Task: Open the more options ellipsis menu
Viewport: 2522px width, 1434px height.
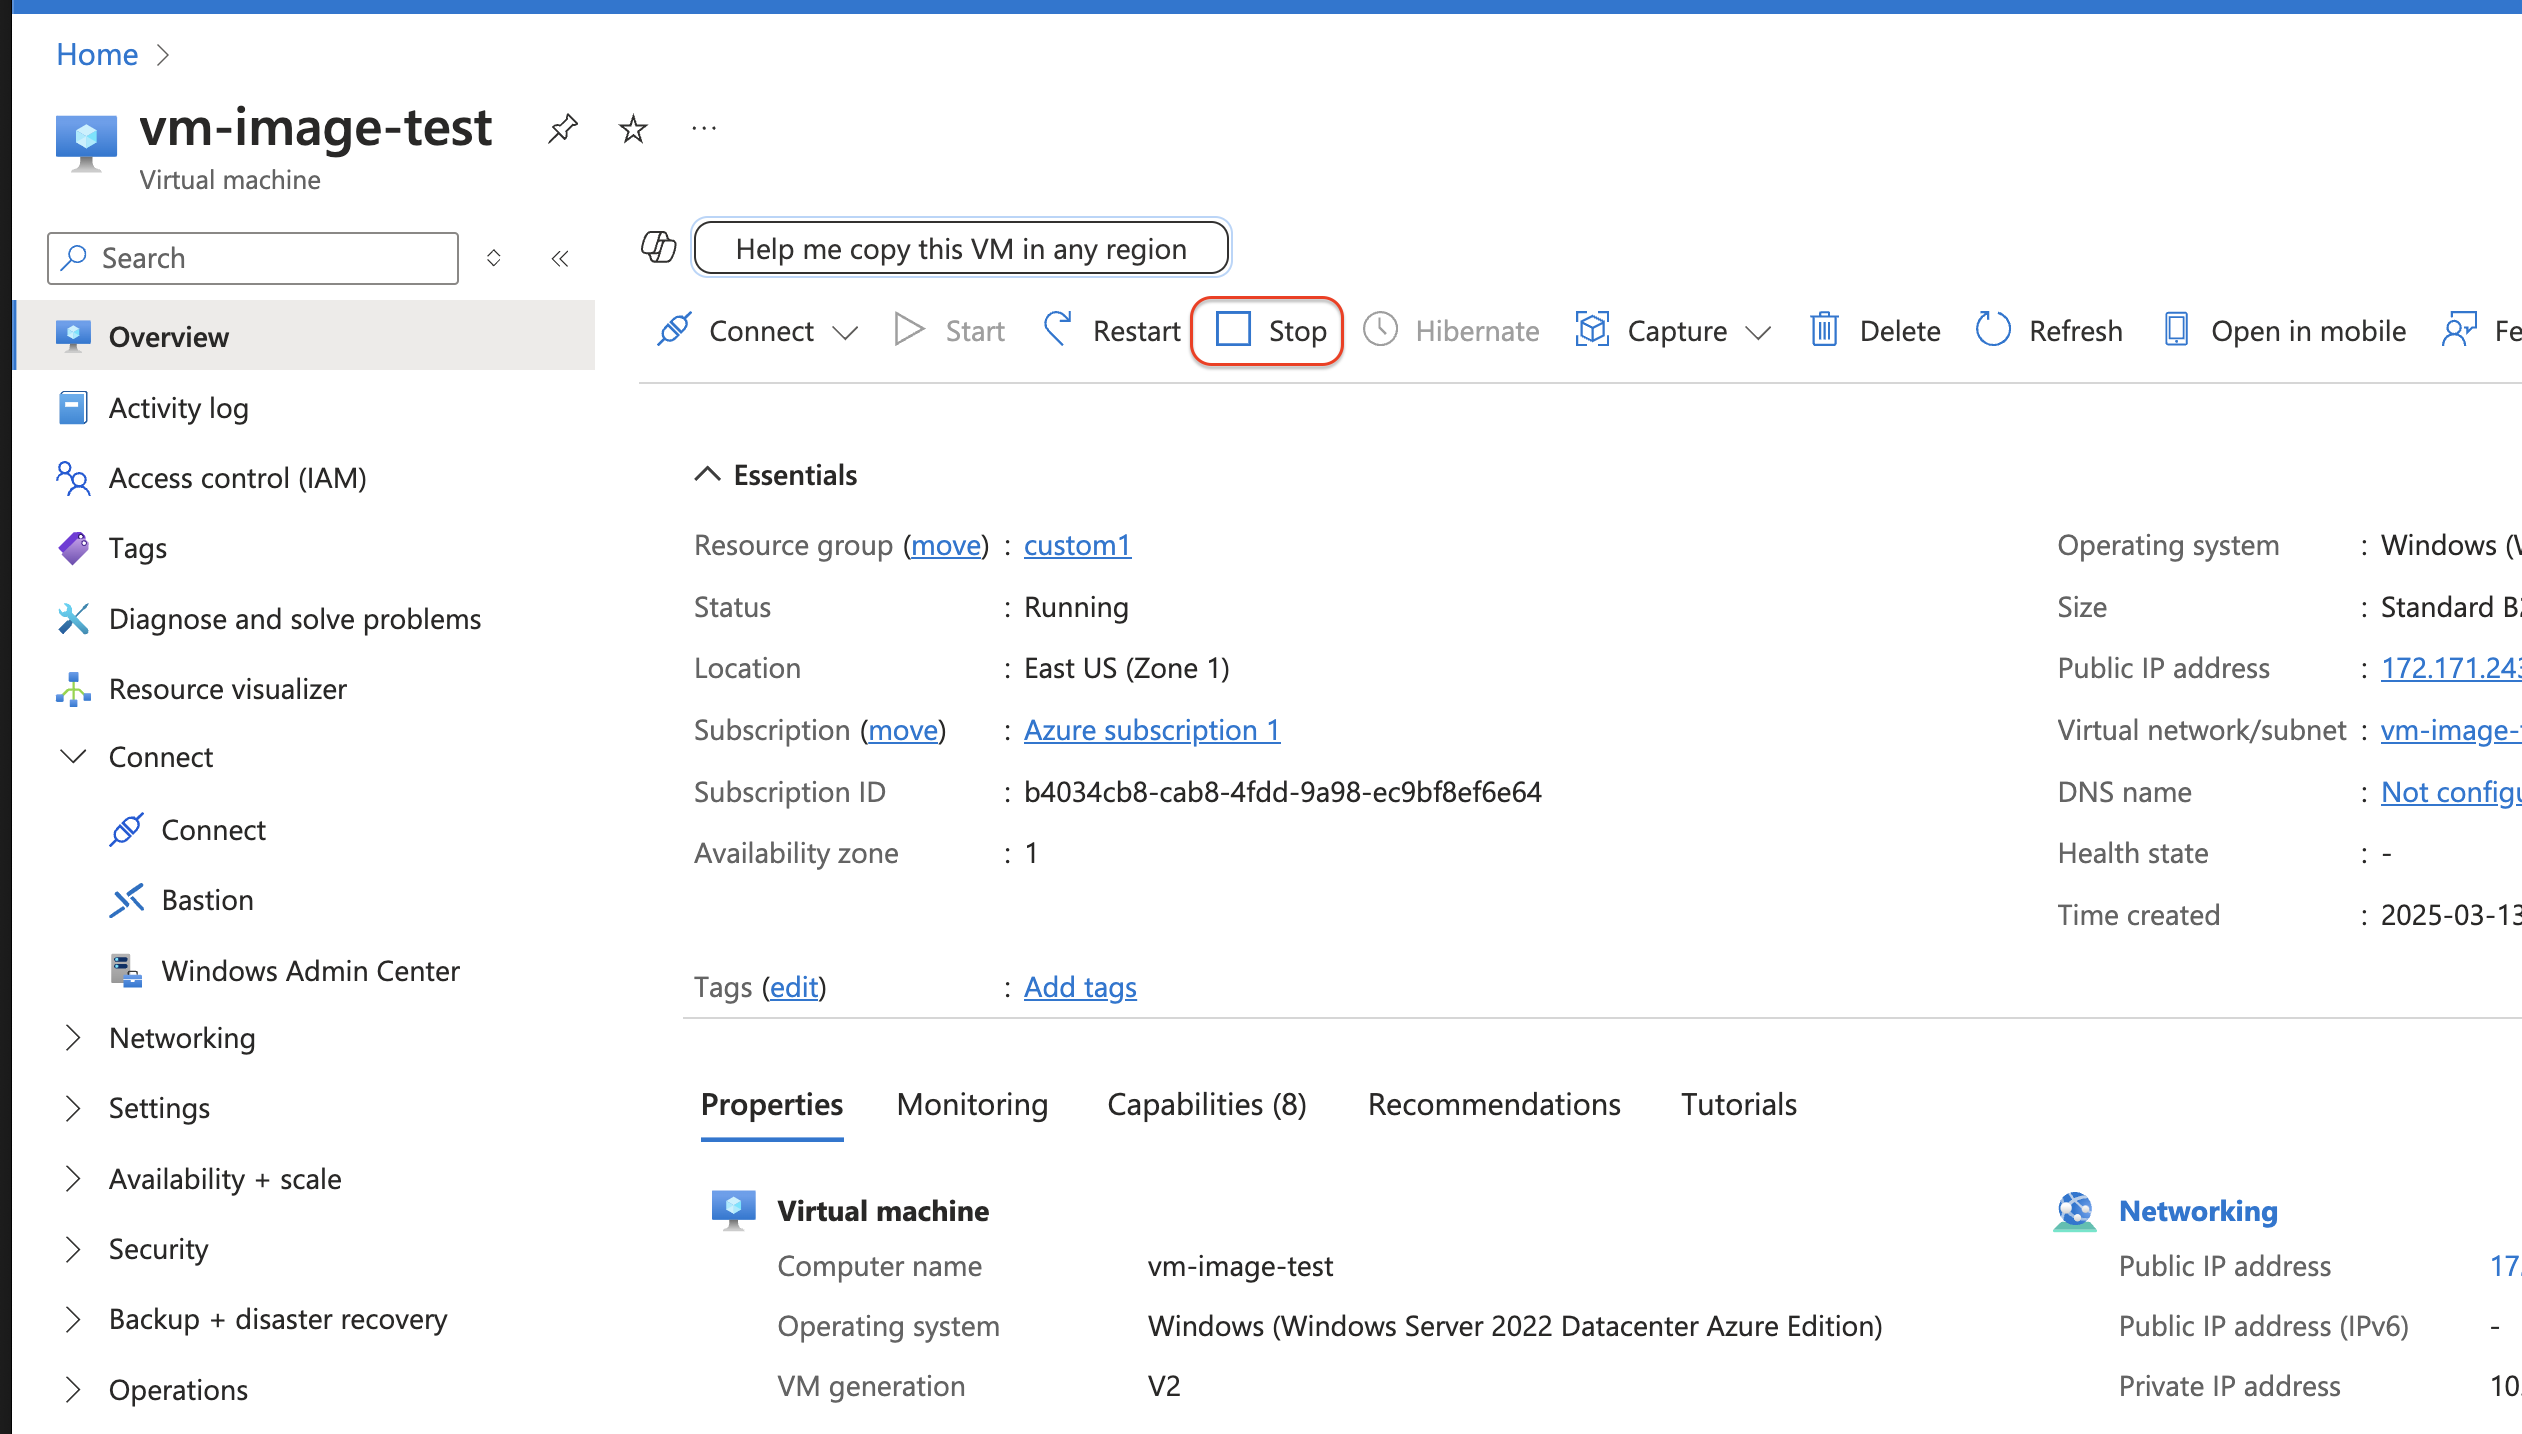Action: click(704, 129)
